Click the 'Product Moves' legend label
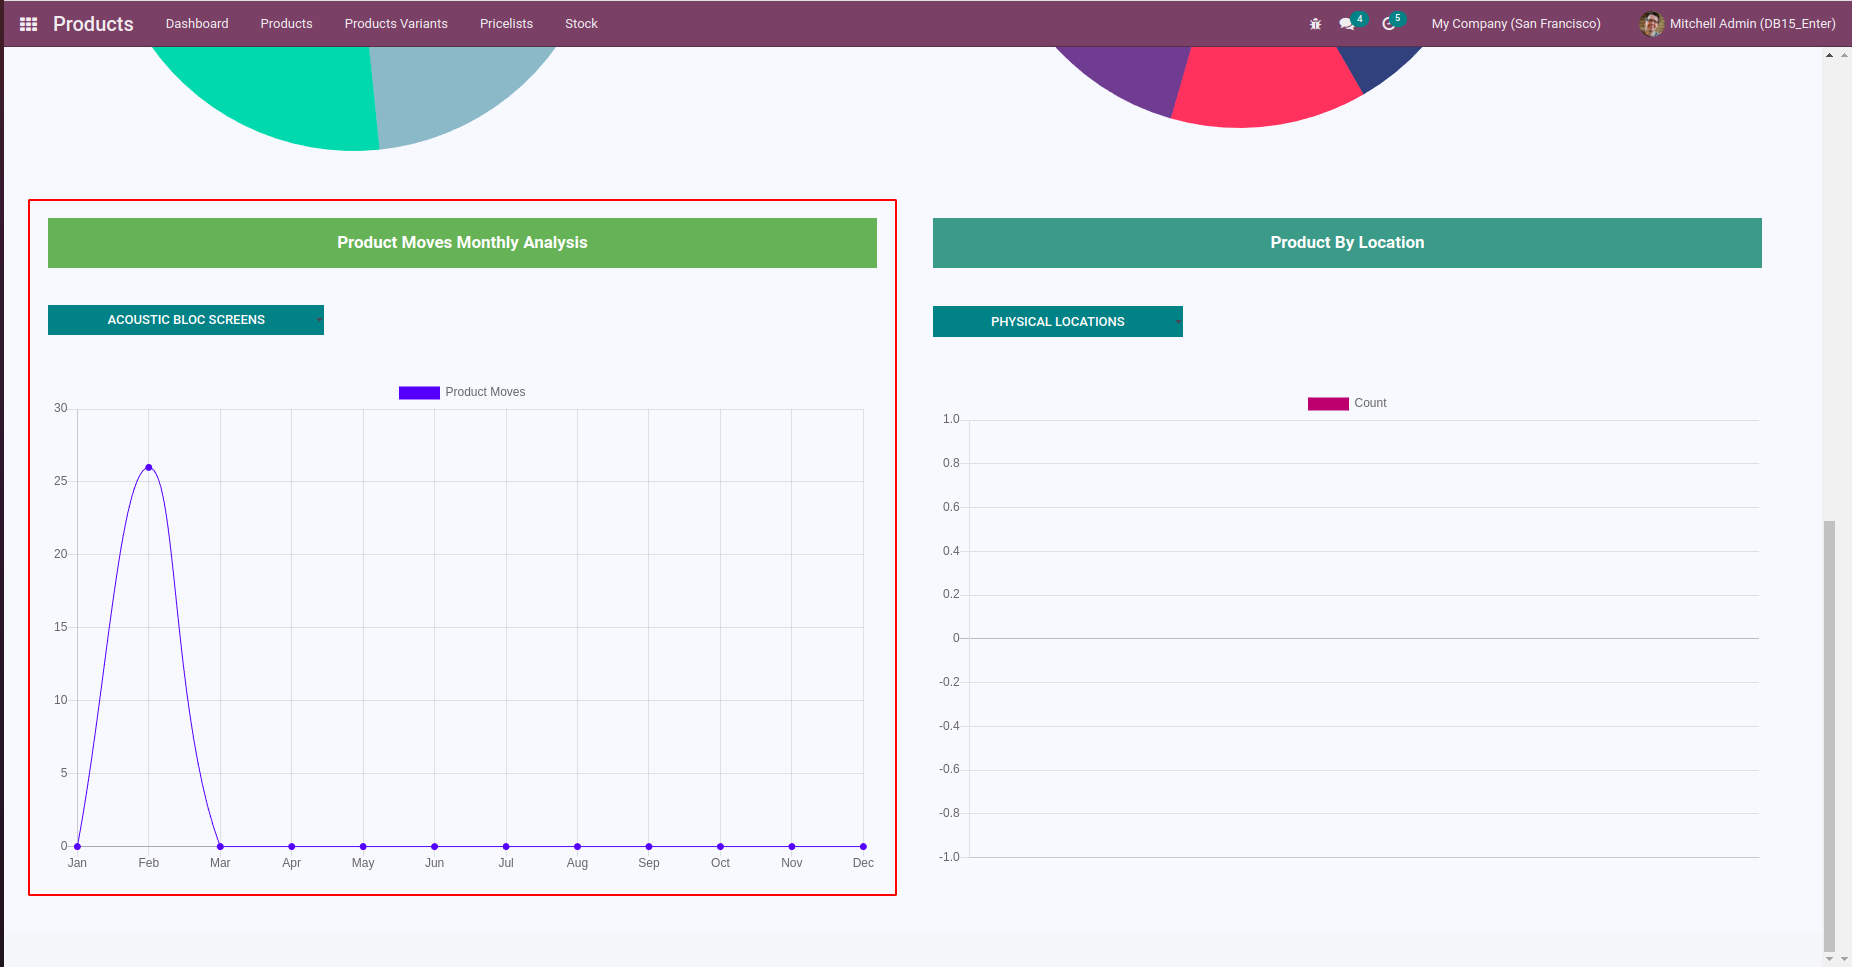Viewport: 1852px width, 967px height. coord(485,392)
